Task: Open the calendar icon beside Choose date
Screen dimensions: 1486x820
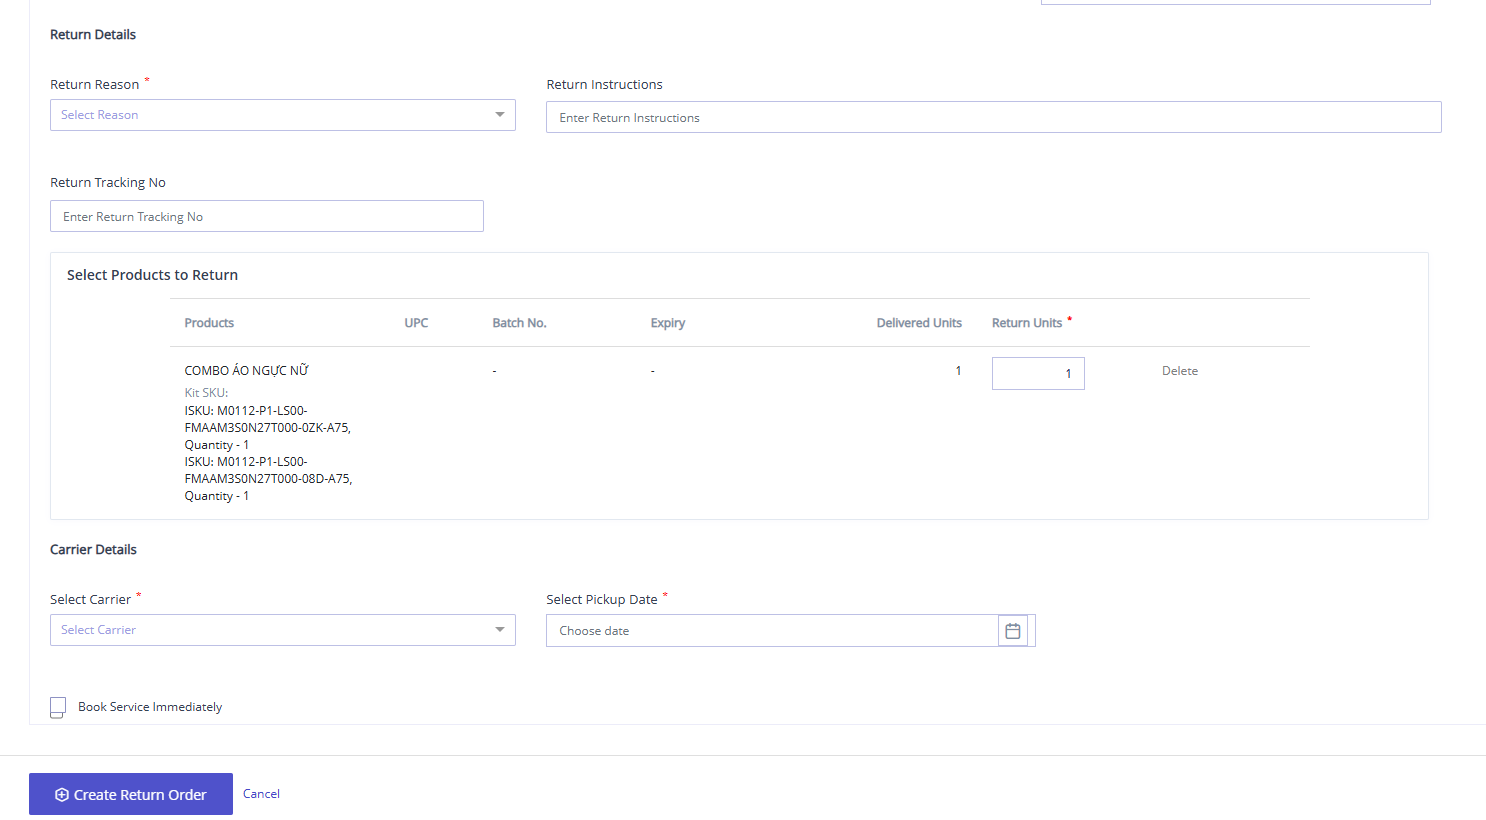Action: coord(1012,630)
